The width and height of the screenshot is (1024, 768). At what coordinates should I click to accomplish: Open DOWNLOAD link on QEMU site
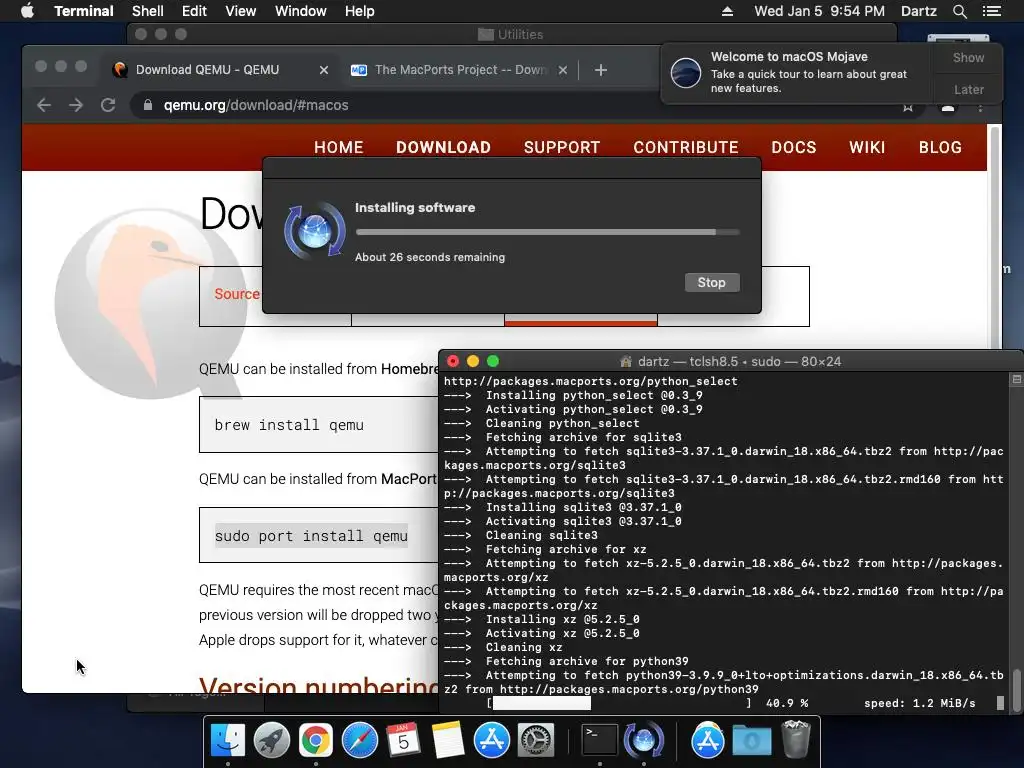pos(443,148)
